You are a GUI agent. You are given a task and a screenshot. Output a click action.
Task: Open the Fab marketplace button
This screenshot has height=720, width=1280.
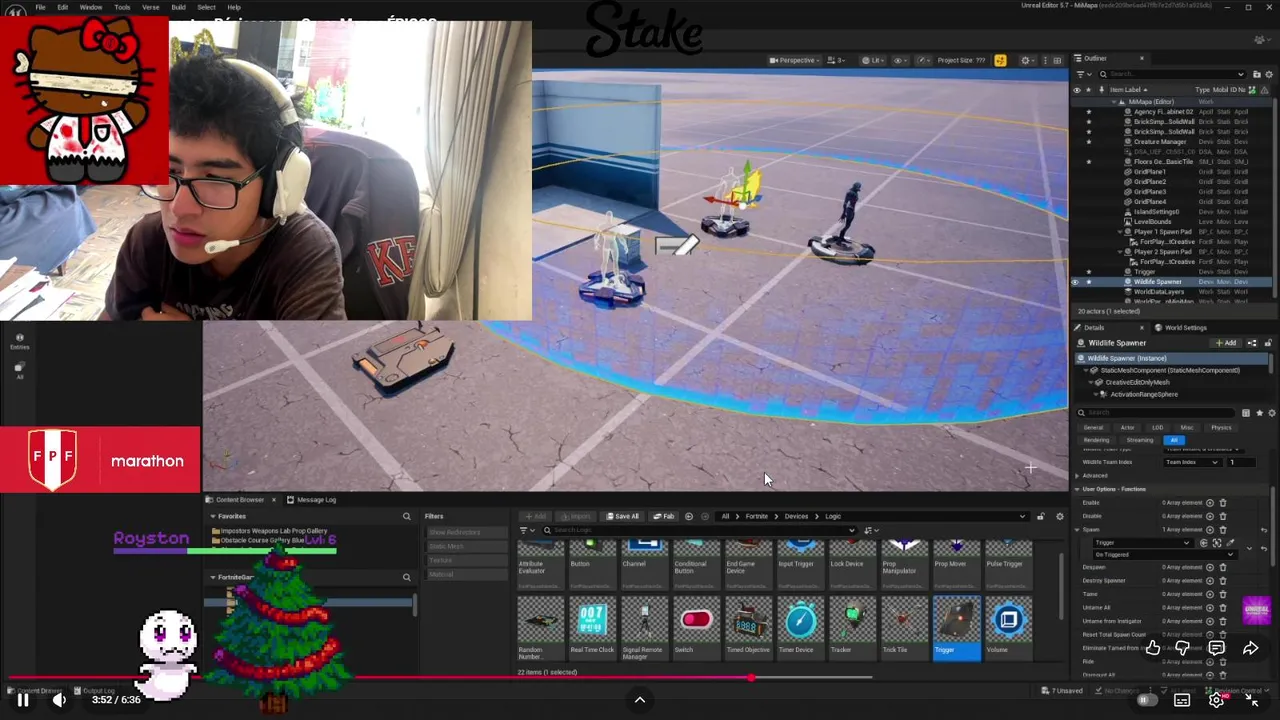coord(664,516)
